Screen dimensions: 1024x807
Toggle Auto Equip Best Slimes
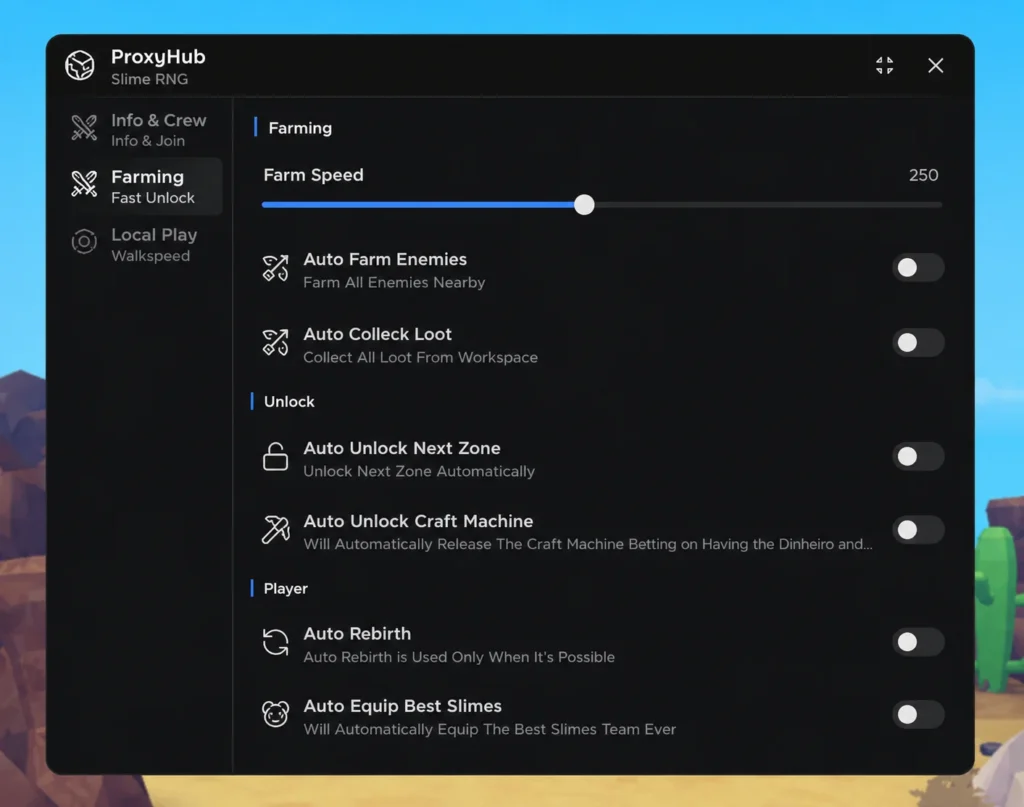tap(918, 714)
